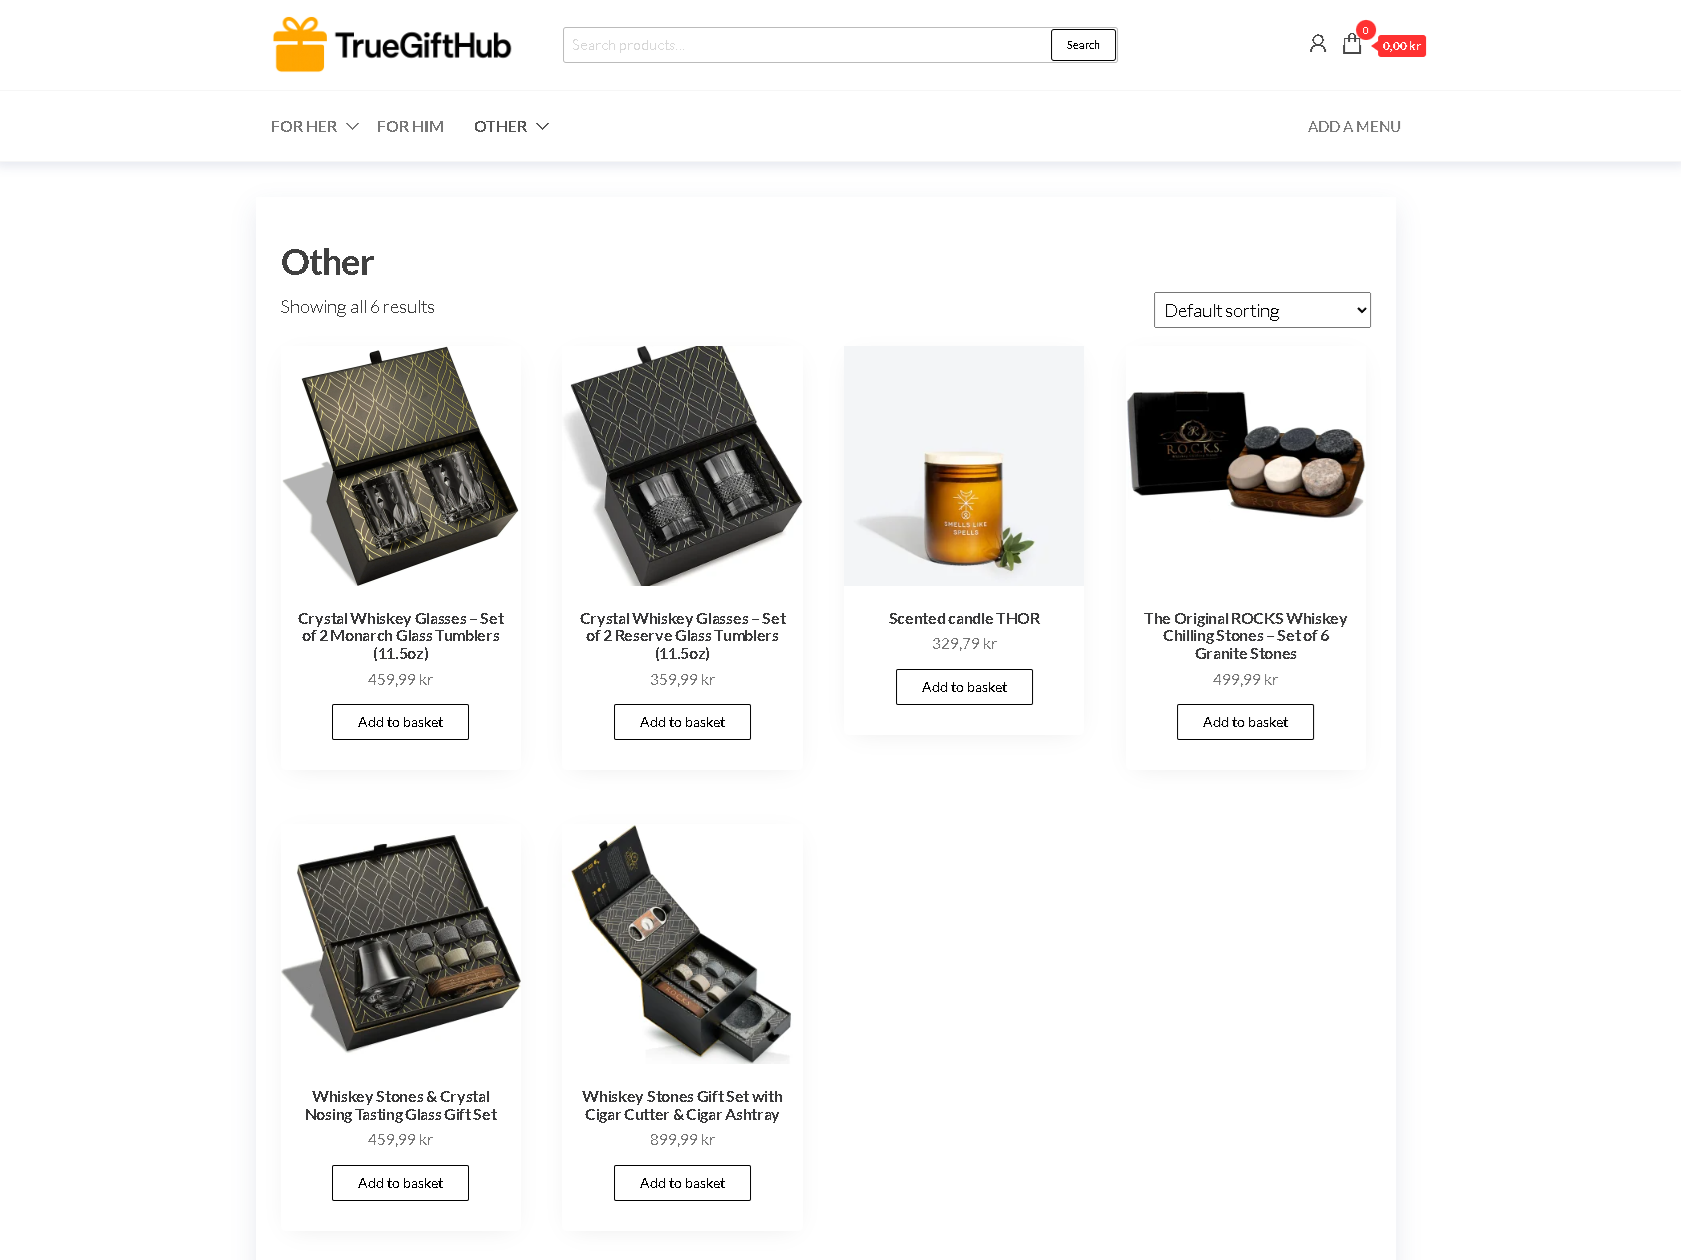Expand the FOR HER menu chevron
1681x1260 pixels.
352,127
